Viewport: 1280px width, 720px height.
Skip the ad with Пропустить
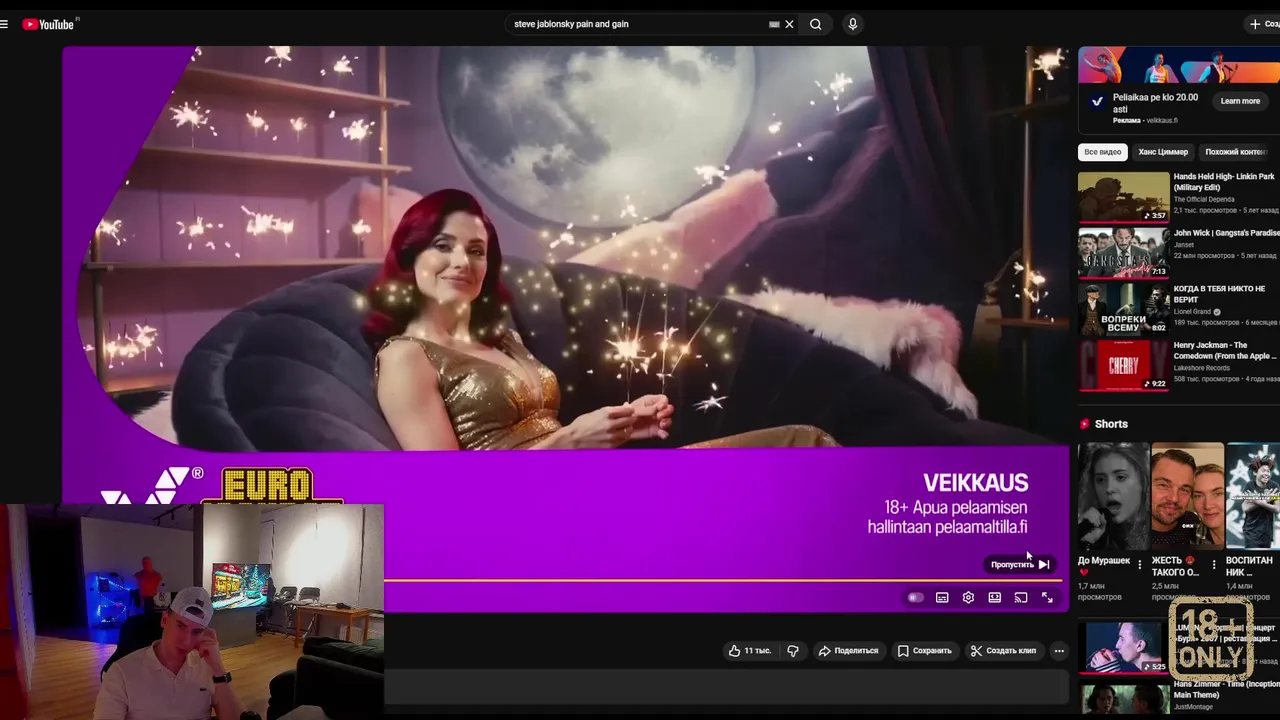click(x=1019, y=564)
